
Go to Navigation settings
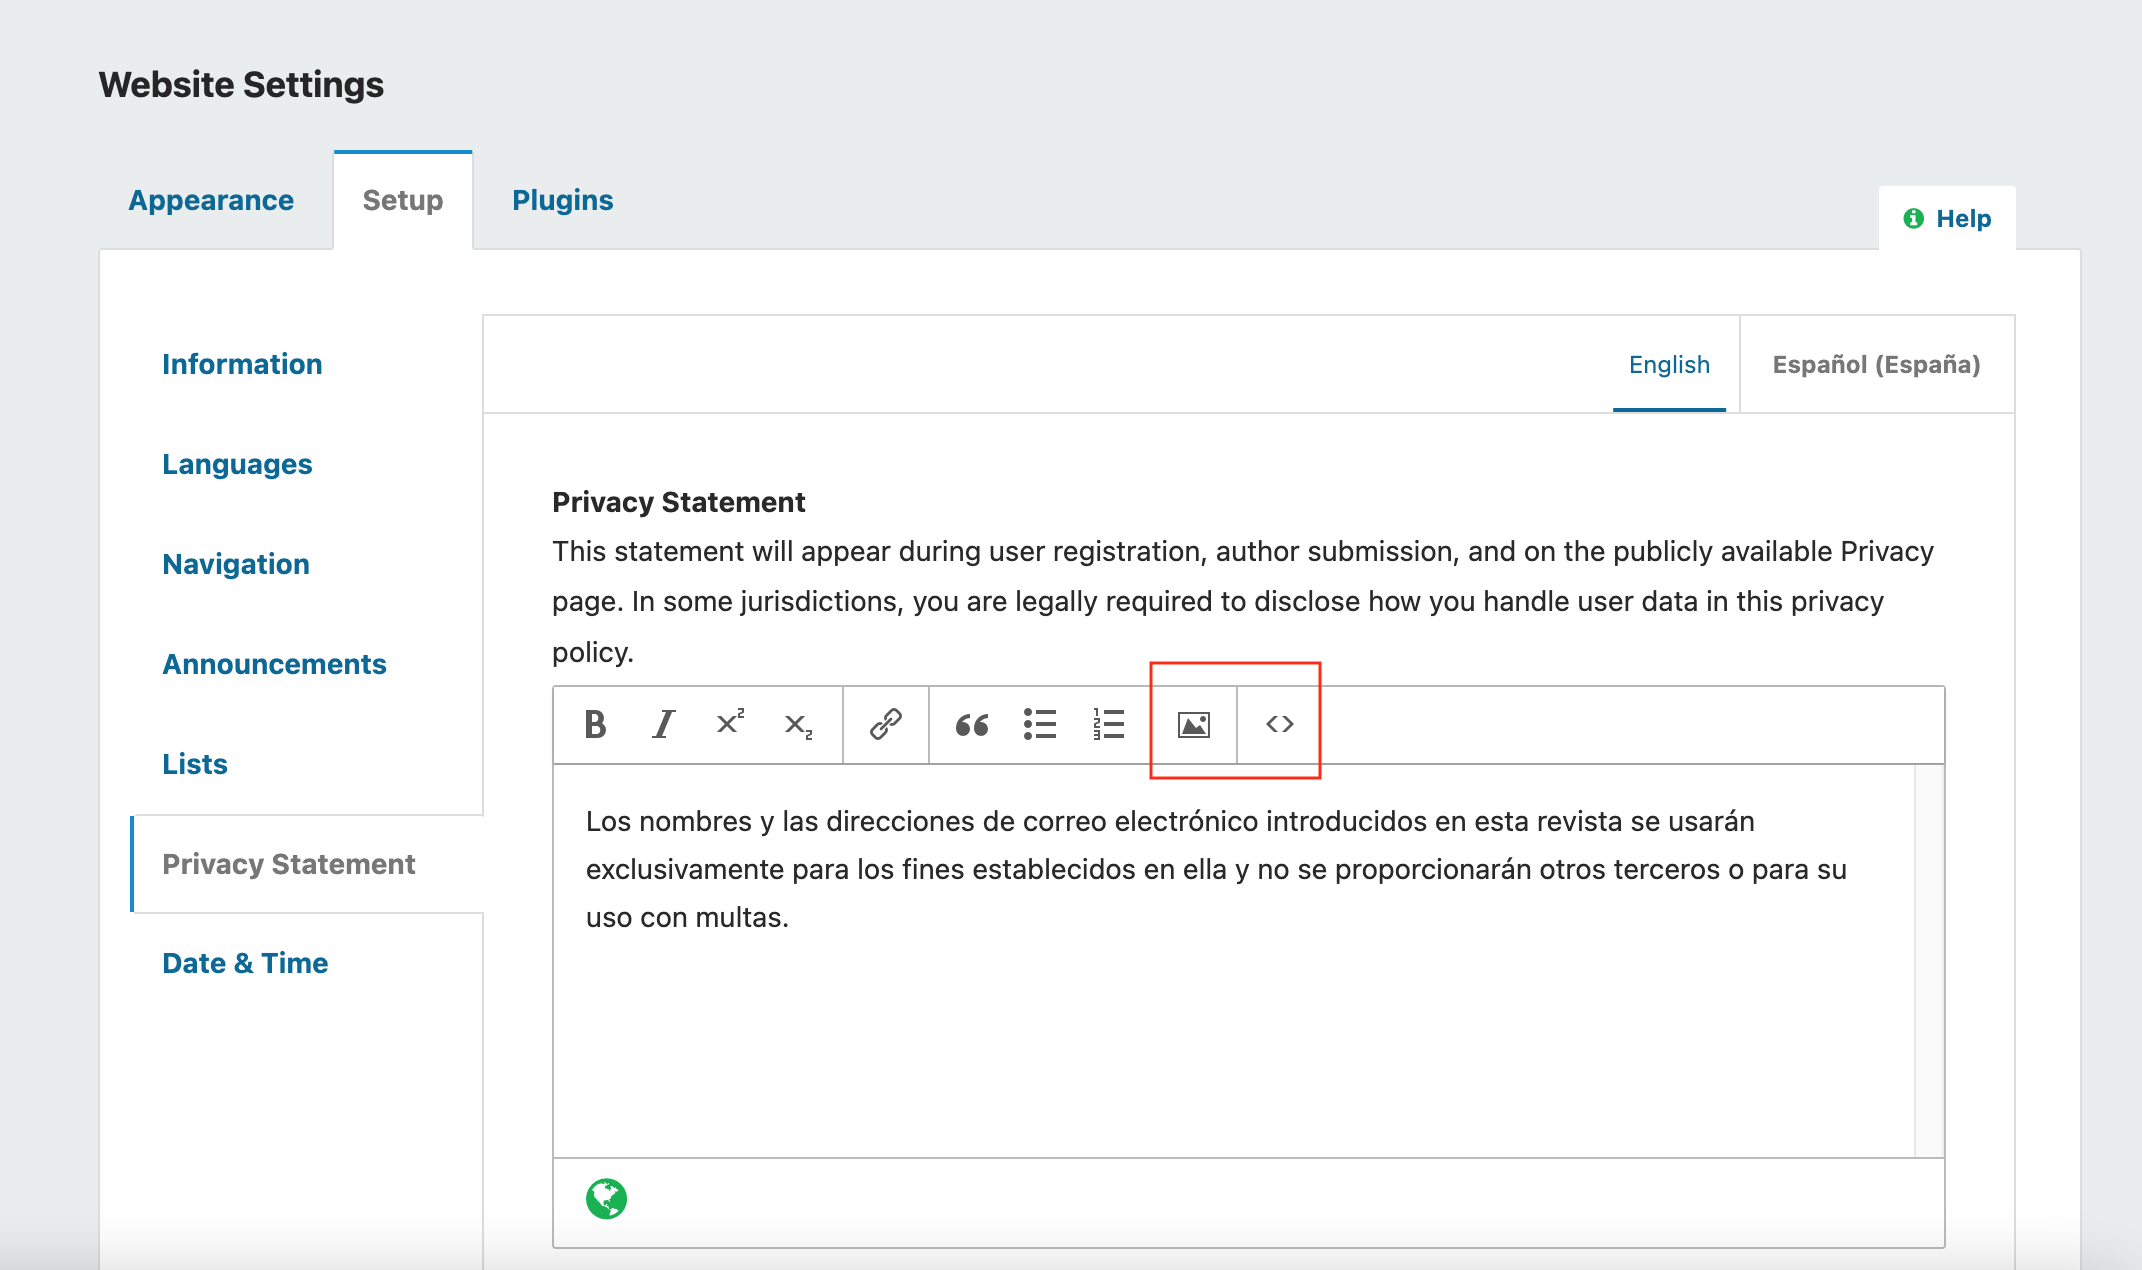point(236,564)
